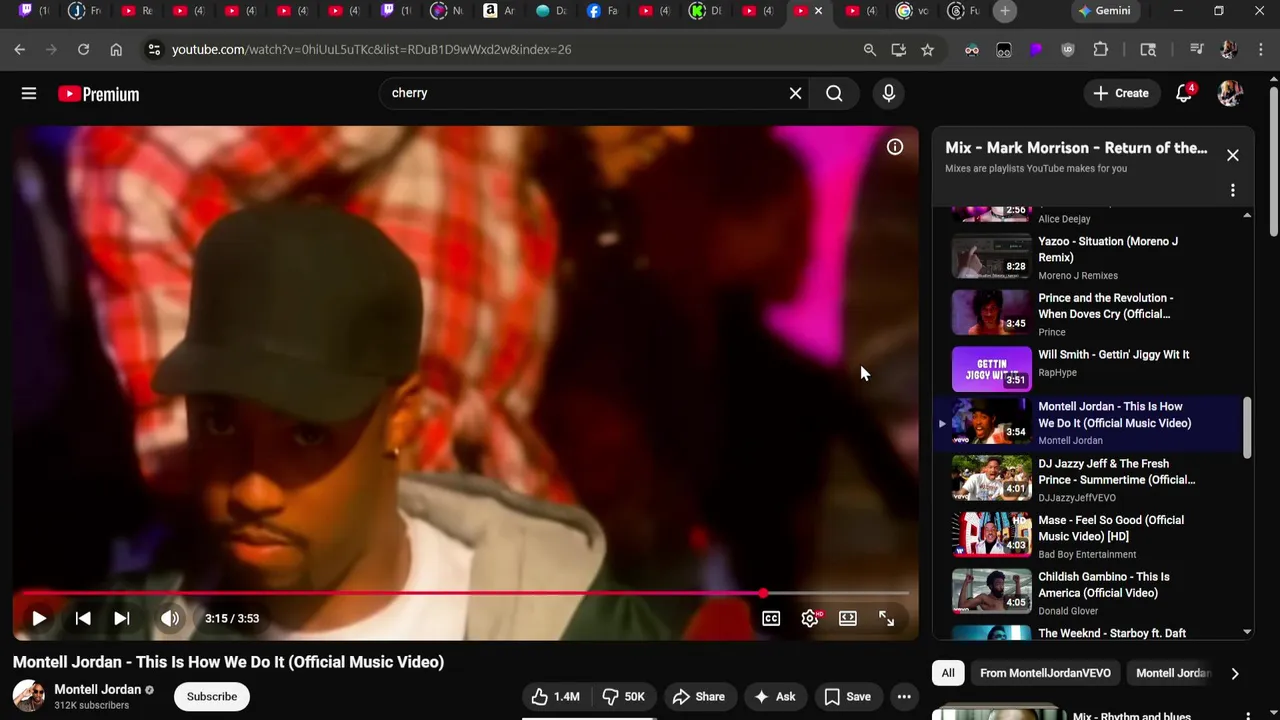Click the red playhead scrubber
Screen dimensions: 1280x720
pos(764,593)
